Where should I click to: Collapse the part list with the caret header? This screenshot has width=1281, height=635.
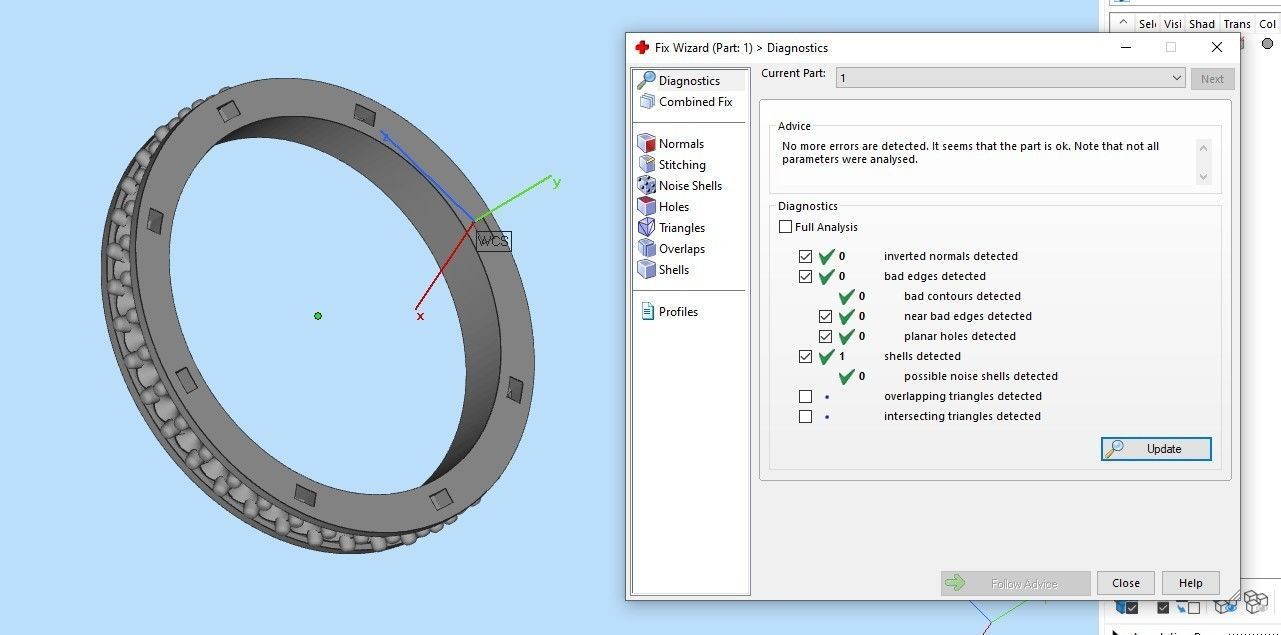click(x=1122, y=23)
